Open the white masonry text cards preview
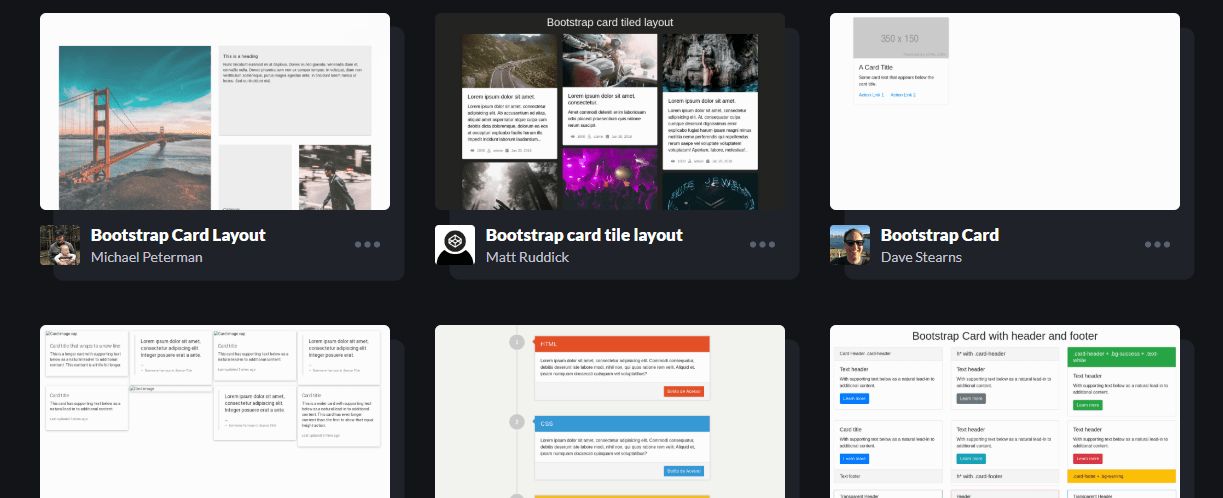The image size is (1223, 498). pos(215,412)
